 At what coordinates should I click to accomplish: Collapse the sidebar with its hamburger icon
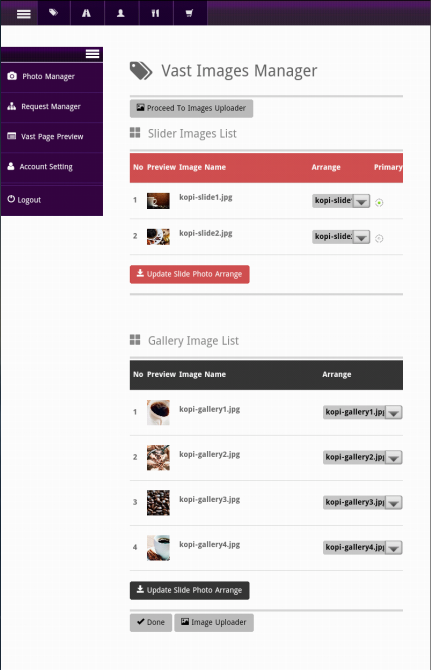tap(92, 54)
